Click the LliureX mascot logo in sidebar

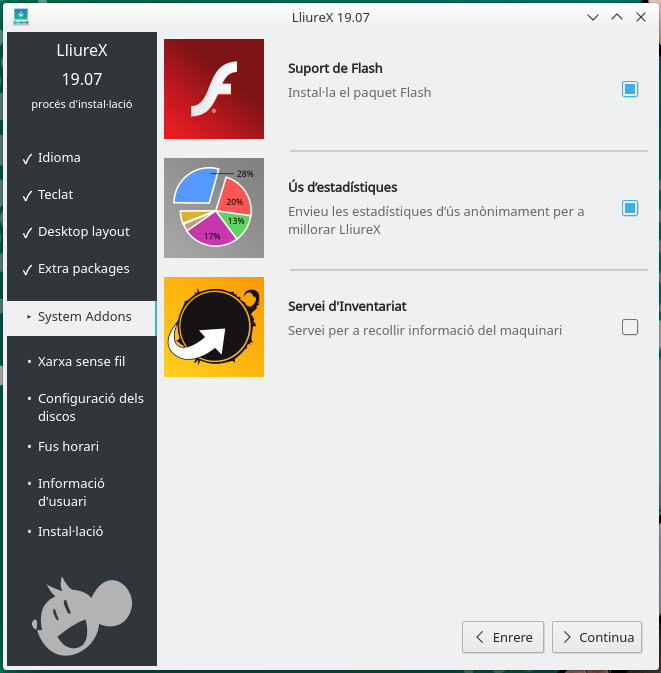coord(82,616)
